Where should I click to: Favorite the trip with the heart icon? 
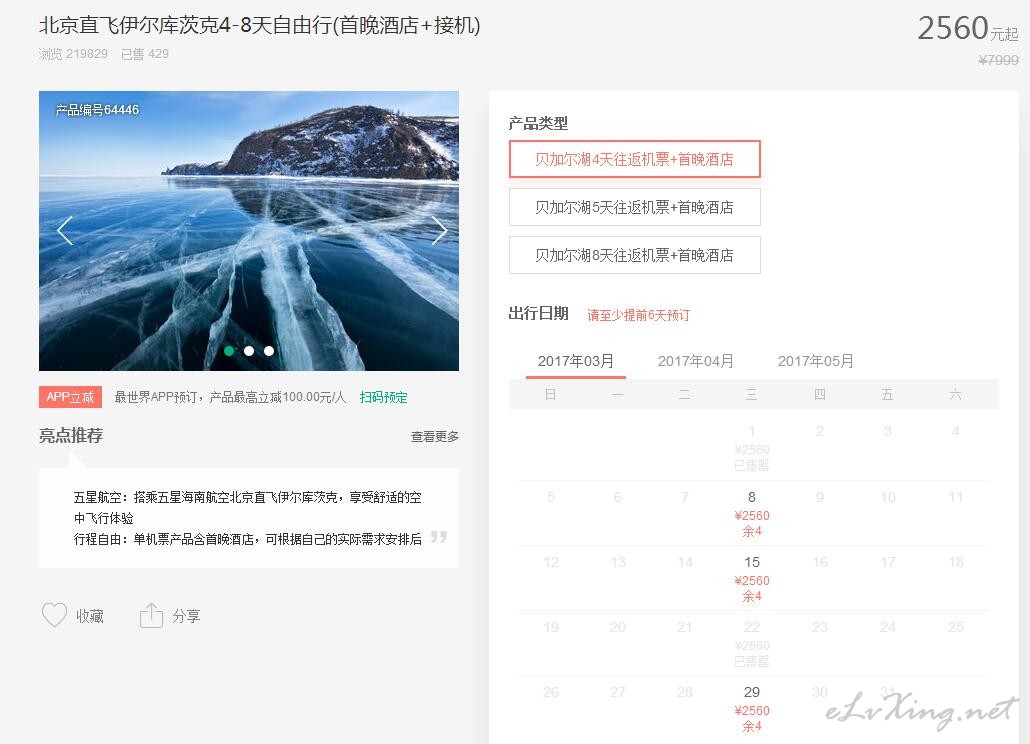(54, 615)
